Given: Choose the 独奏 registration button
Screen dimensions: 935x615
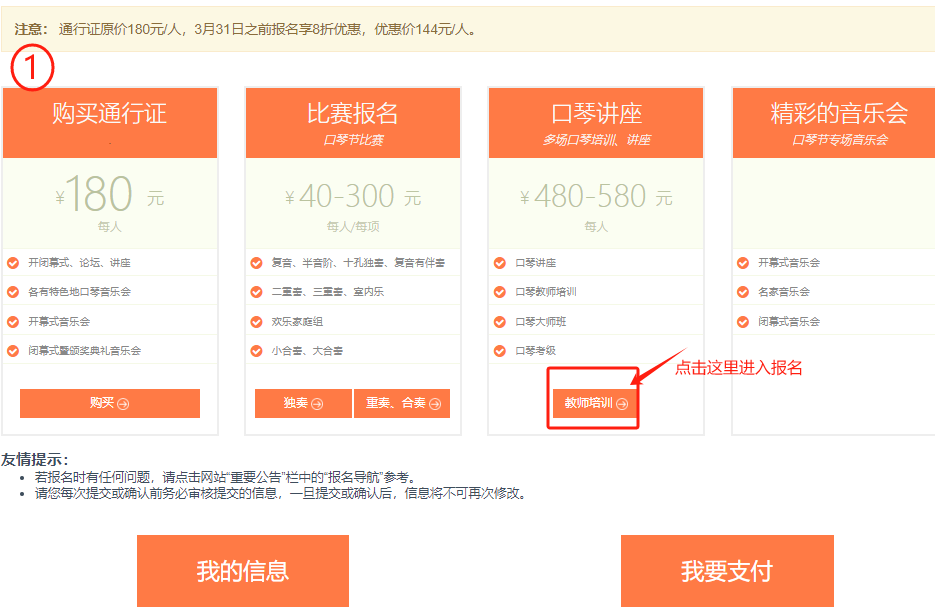Looking at the screenshot, I should click(x=303, y=403).
